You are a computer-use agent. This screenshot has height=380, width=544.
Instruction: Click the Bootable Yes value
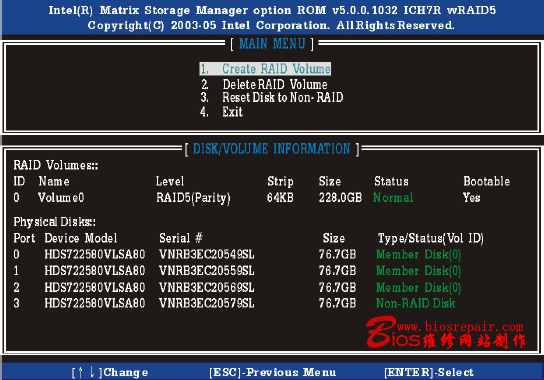(x=471, y=197)
